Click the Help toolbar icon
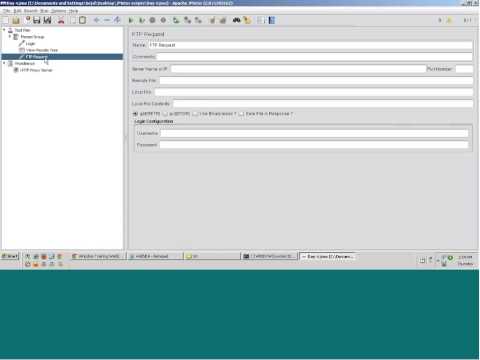Image resolution: width=480 pixels, height=360 pixels. (272, 20)
